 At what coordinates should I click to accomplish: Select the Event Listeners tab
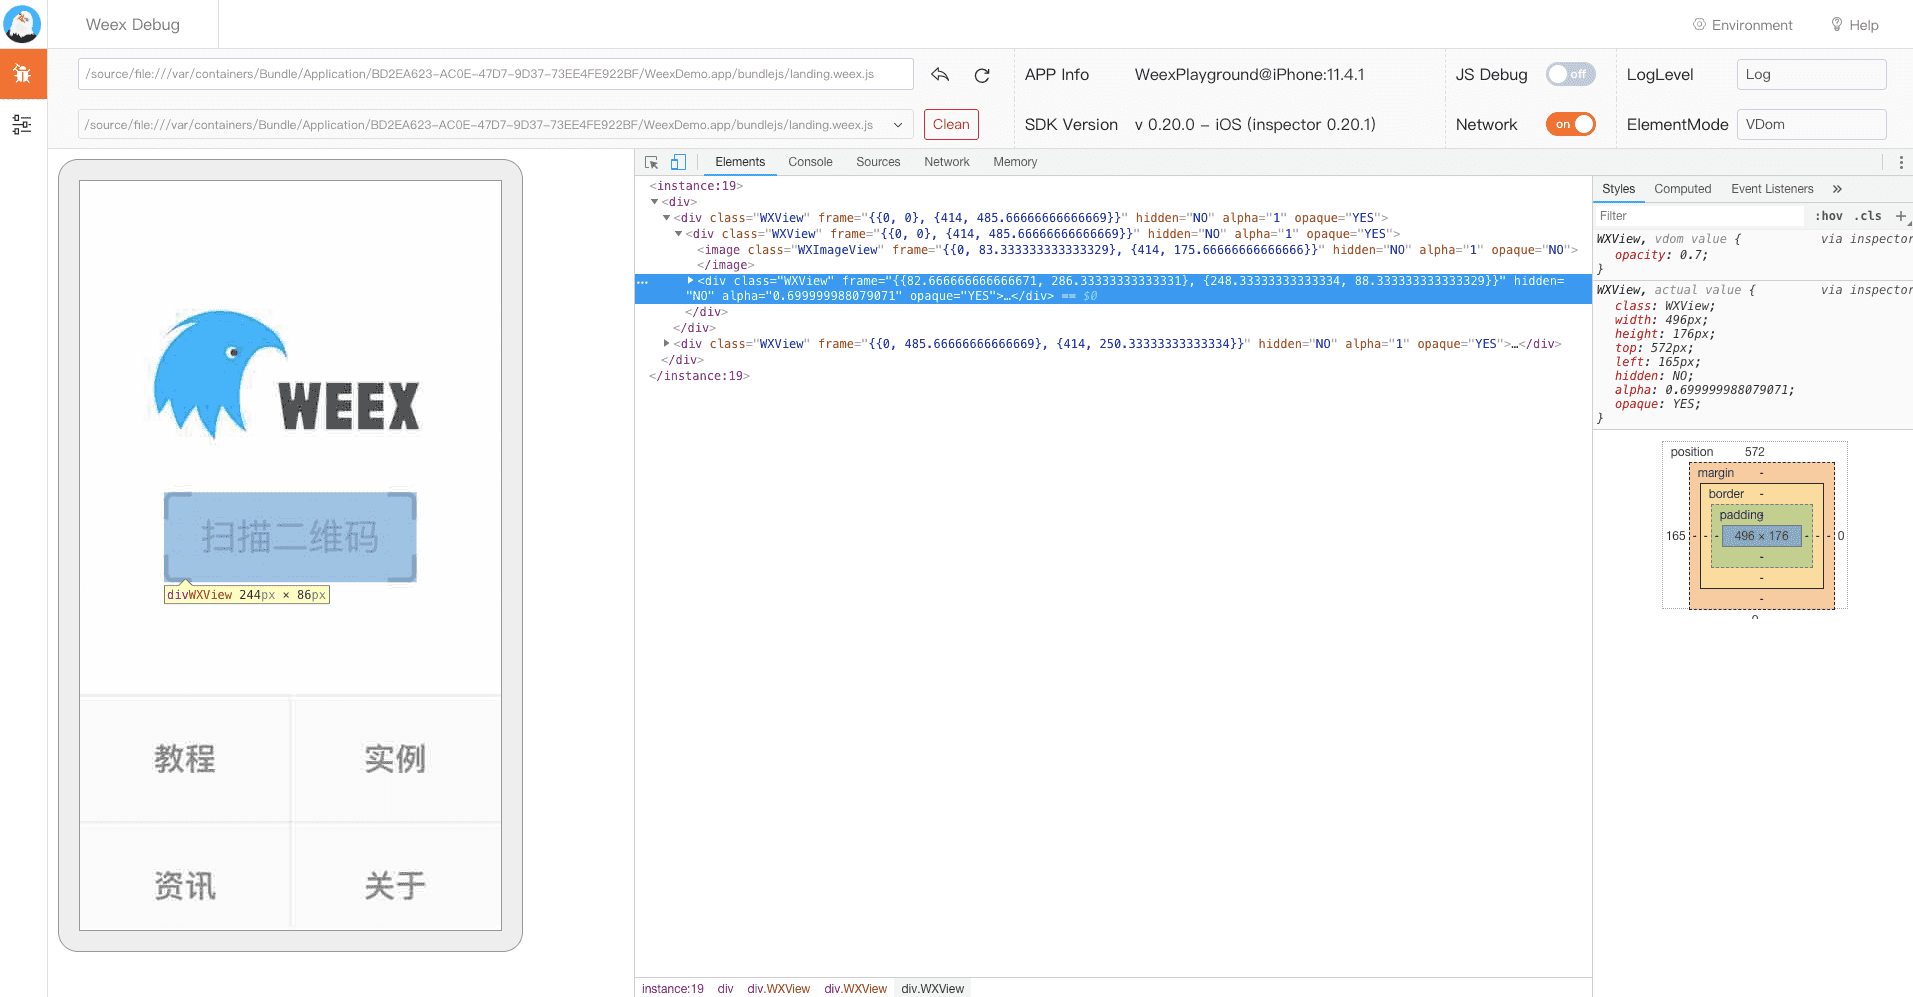tap(1772, 189)
